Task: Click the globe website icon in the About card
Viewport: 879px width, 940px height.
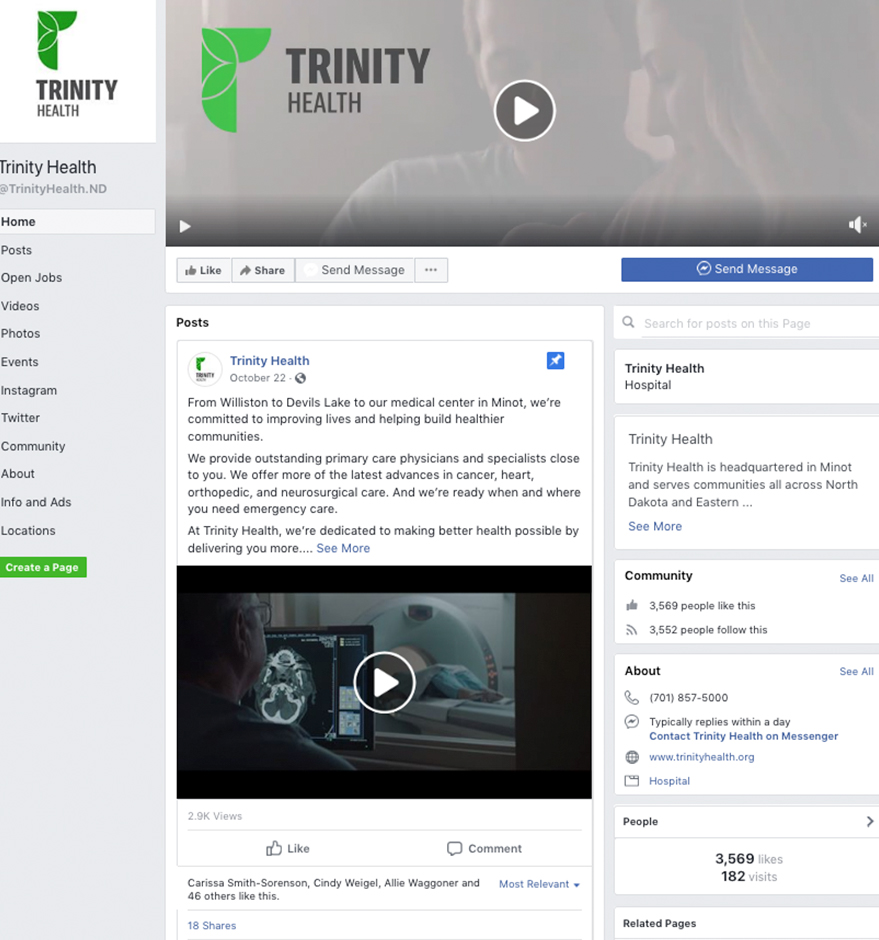Action: 632,757
